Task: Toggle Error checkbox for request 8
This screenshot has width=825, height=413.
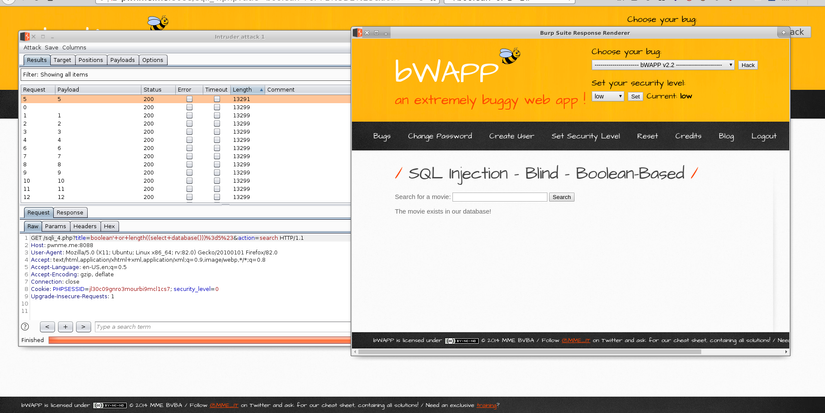Action: (189, 164)
